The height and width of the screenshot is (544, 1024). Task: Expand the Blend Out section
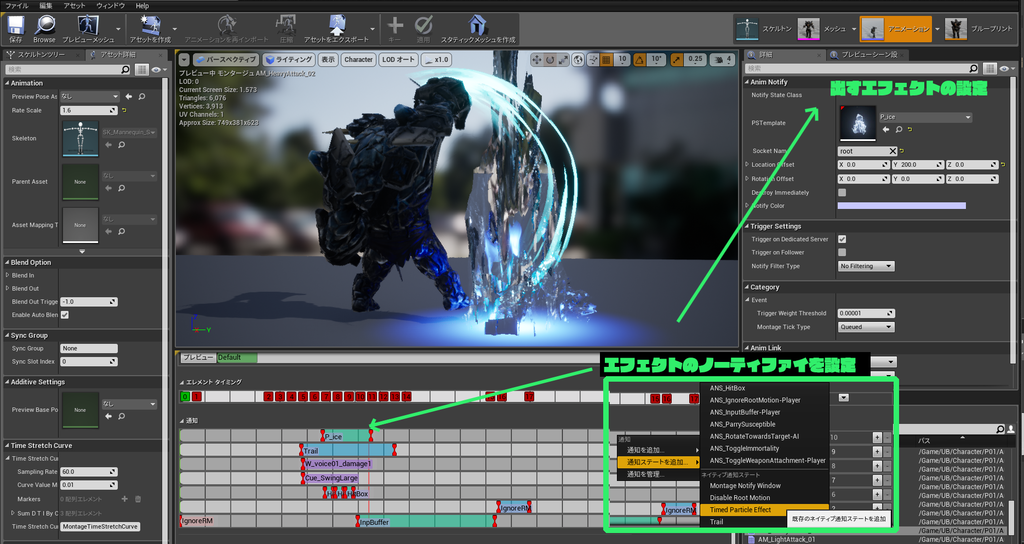[x=8, y=288]
